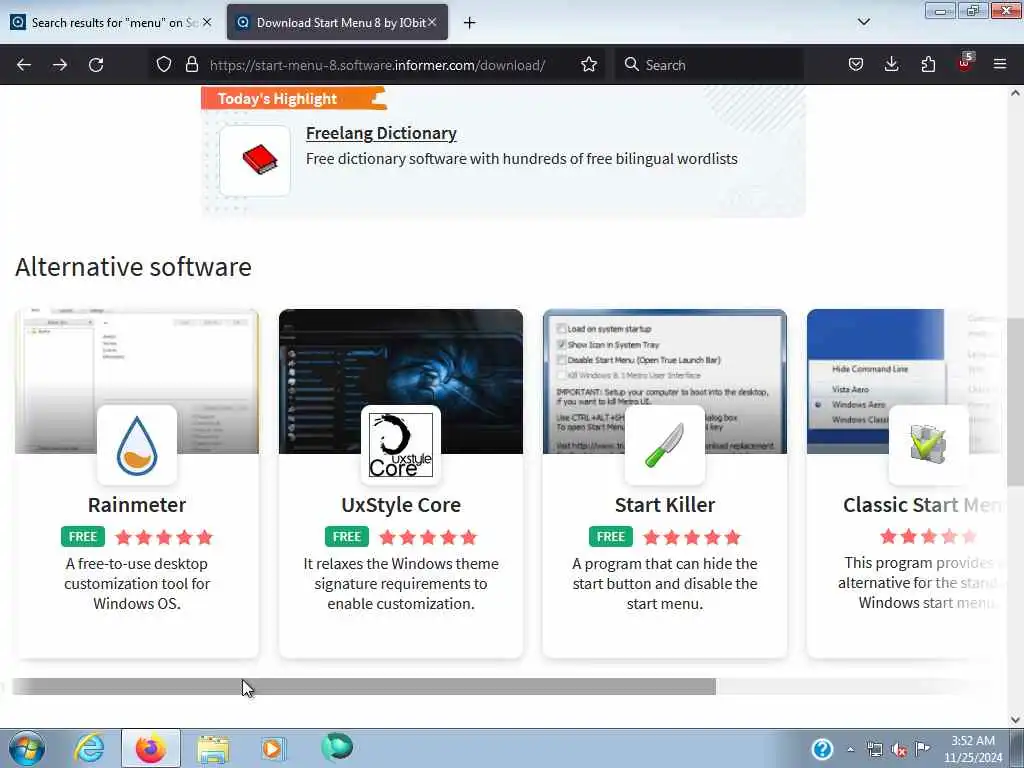Open the muted volume tray icon

pyautogui.click(x=899, y=749)
